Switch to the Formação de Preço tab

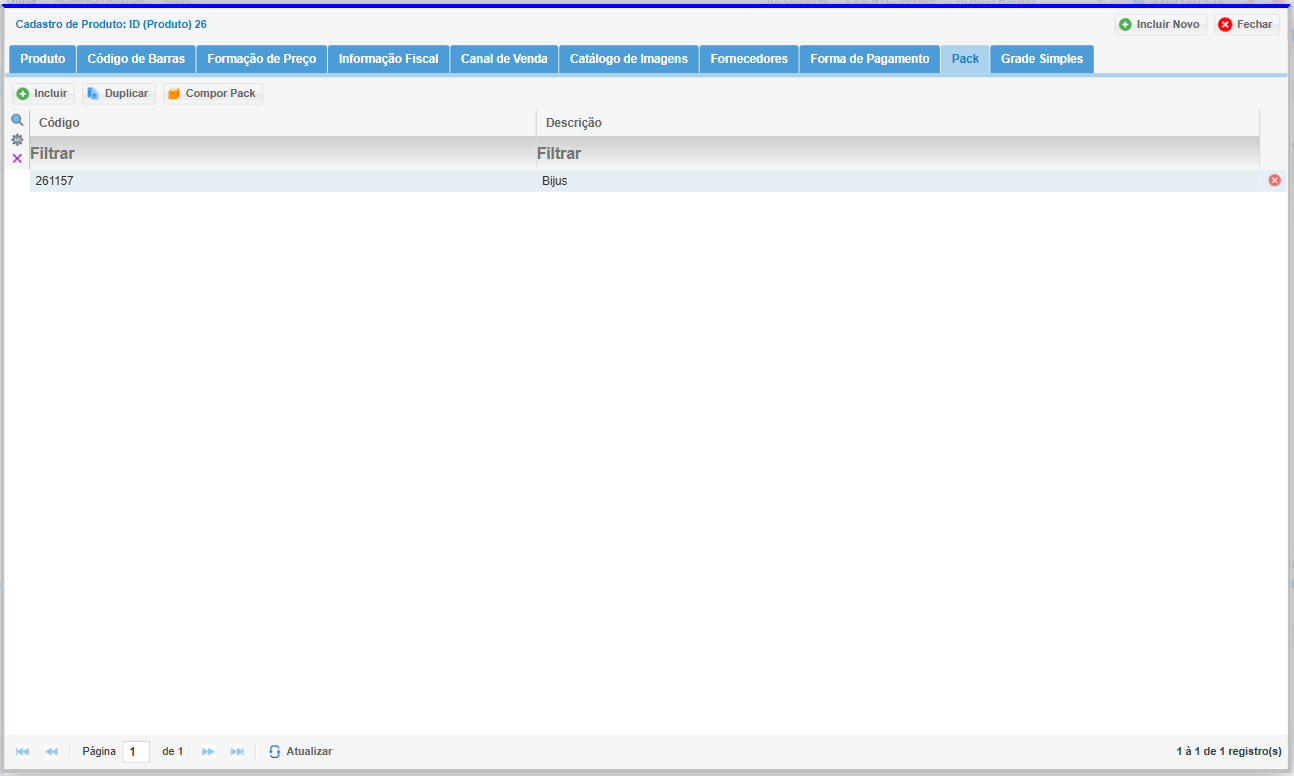pyautogui.click(x=261, y=59)
